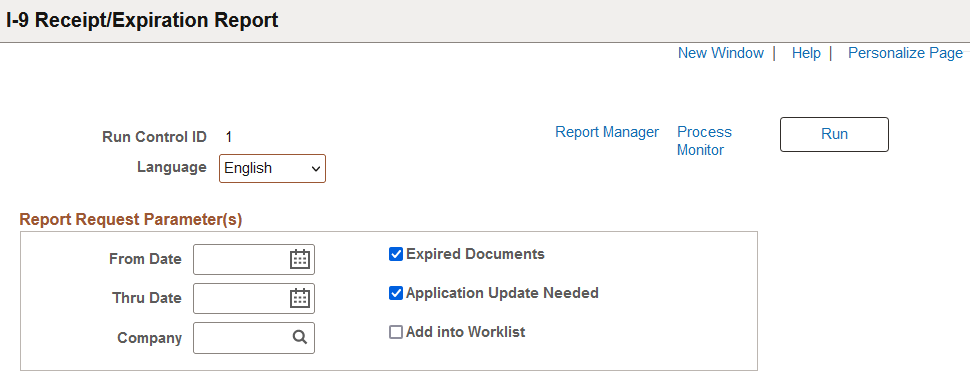Click the Personalize Page link
This screenshot has height=387, width=970.
pos(905,53)
